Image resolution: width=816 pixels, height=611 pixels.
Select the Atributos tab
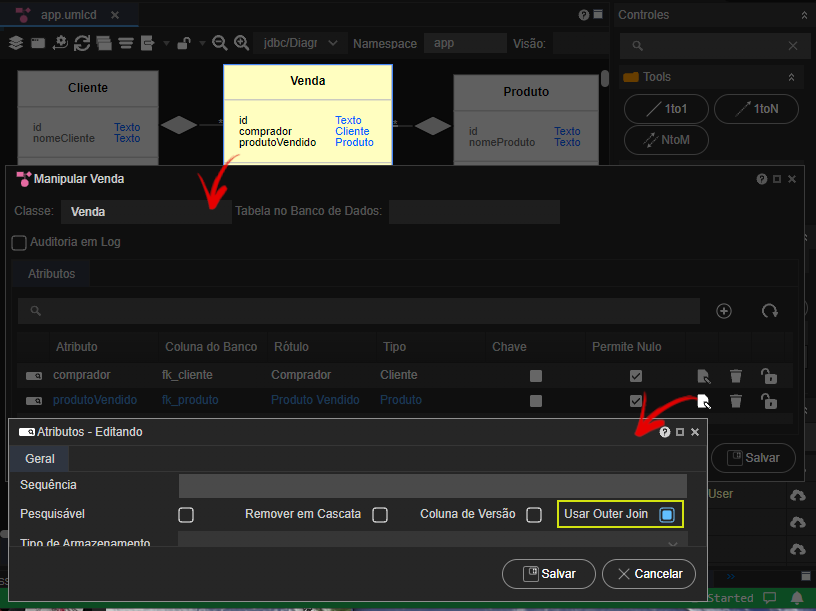coord(51,274)
